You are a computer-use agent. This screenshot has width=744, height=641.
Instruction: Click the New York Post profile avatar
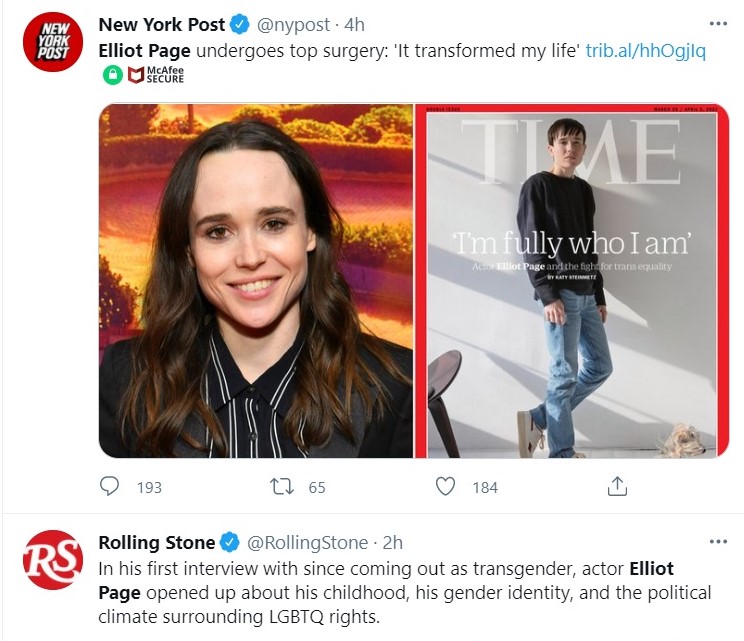[53, 42]
